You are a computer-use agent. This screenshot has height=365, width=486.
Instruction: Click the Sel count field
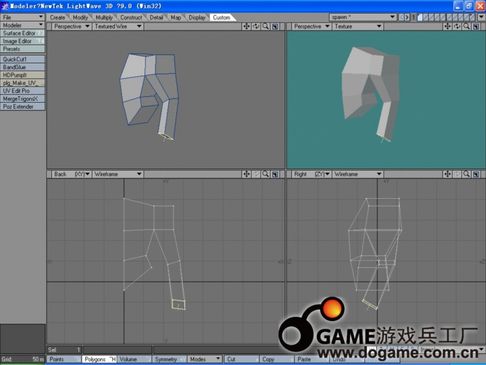64,350
